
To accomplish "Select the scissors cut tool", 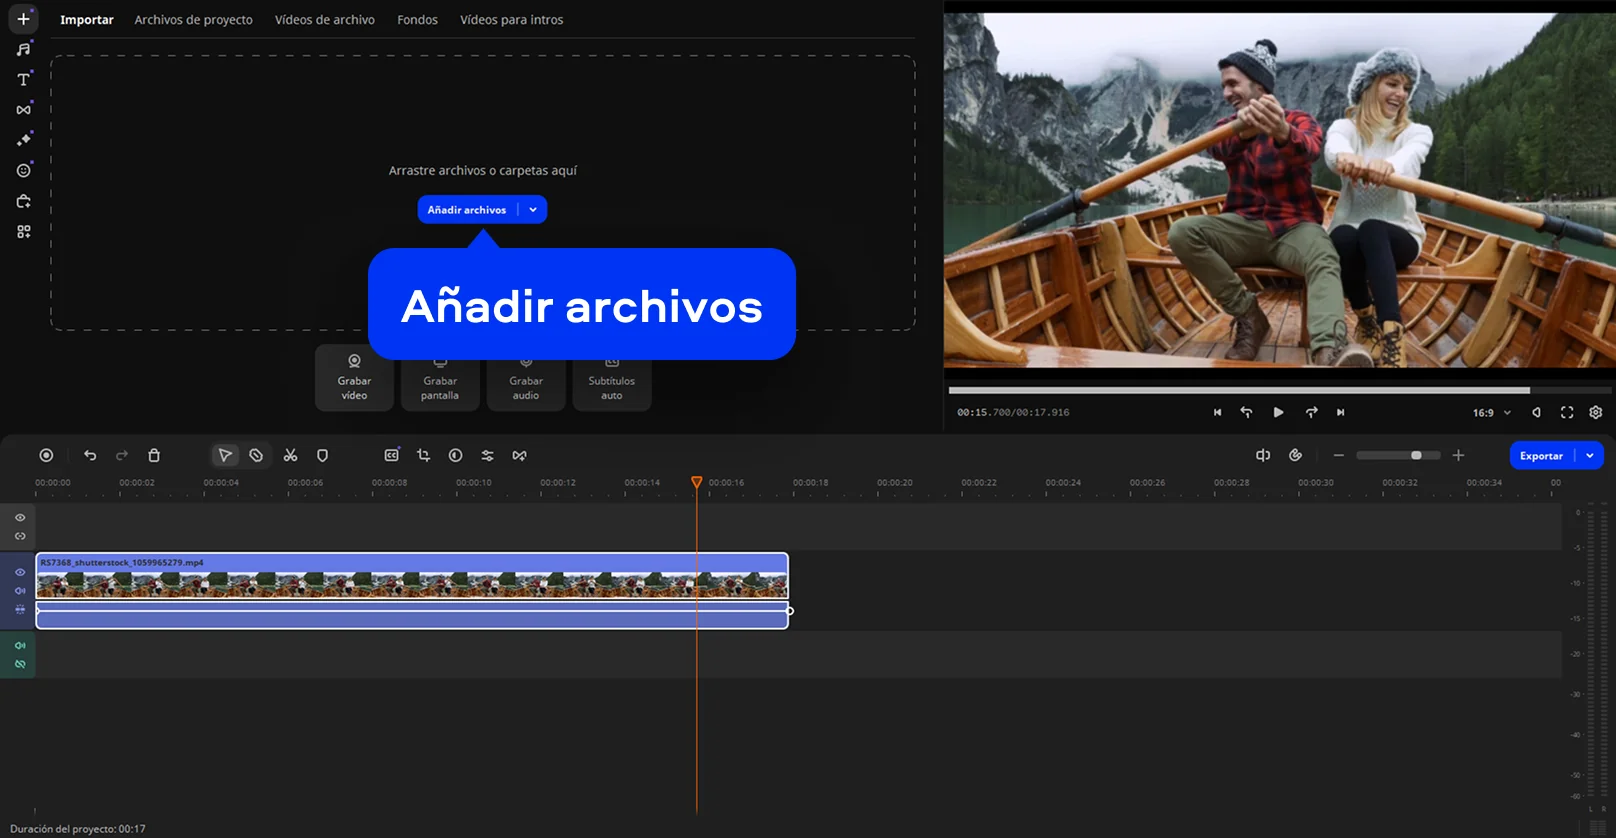I will [290, 455].
